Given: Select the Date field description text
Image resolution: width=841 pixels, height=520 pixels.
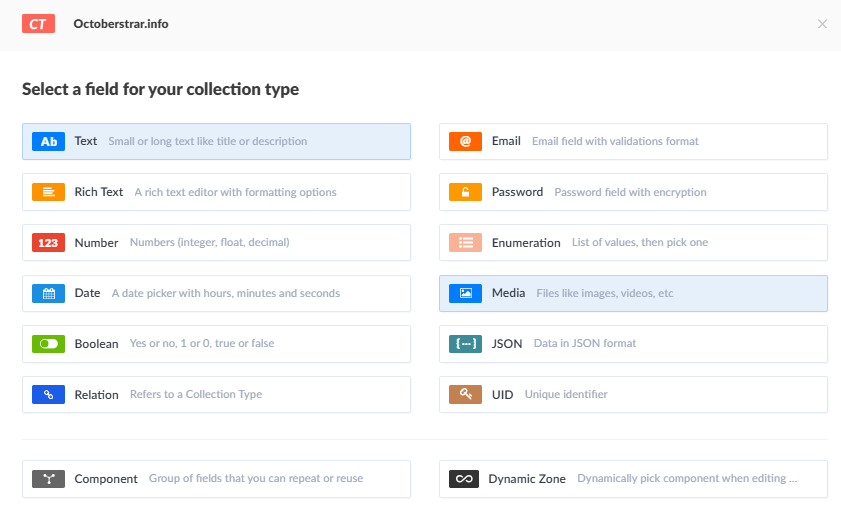Looking at the screenshot, I should (225, 294).
